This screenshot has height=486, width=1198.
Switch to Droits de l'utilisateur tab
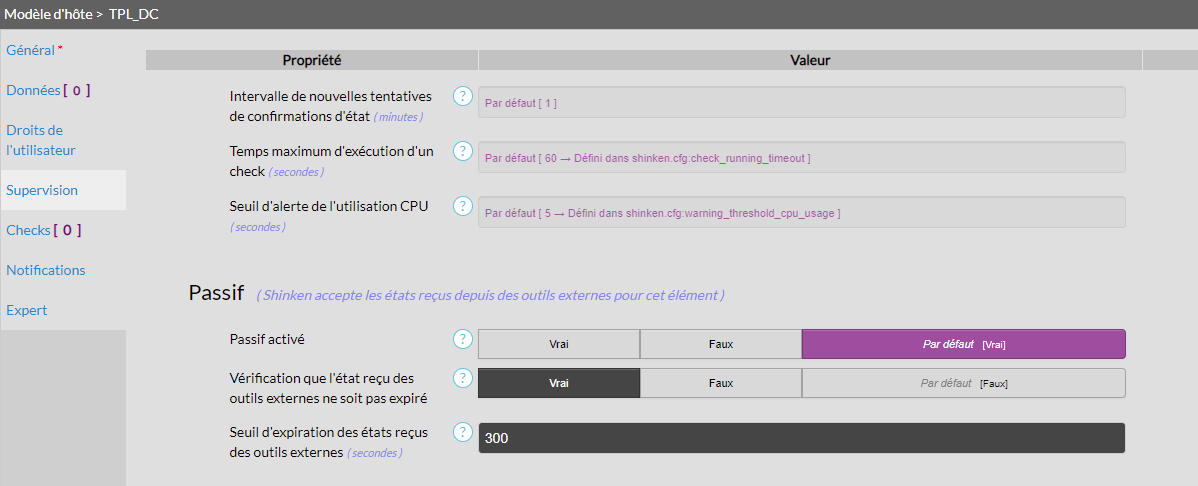40,140
